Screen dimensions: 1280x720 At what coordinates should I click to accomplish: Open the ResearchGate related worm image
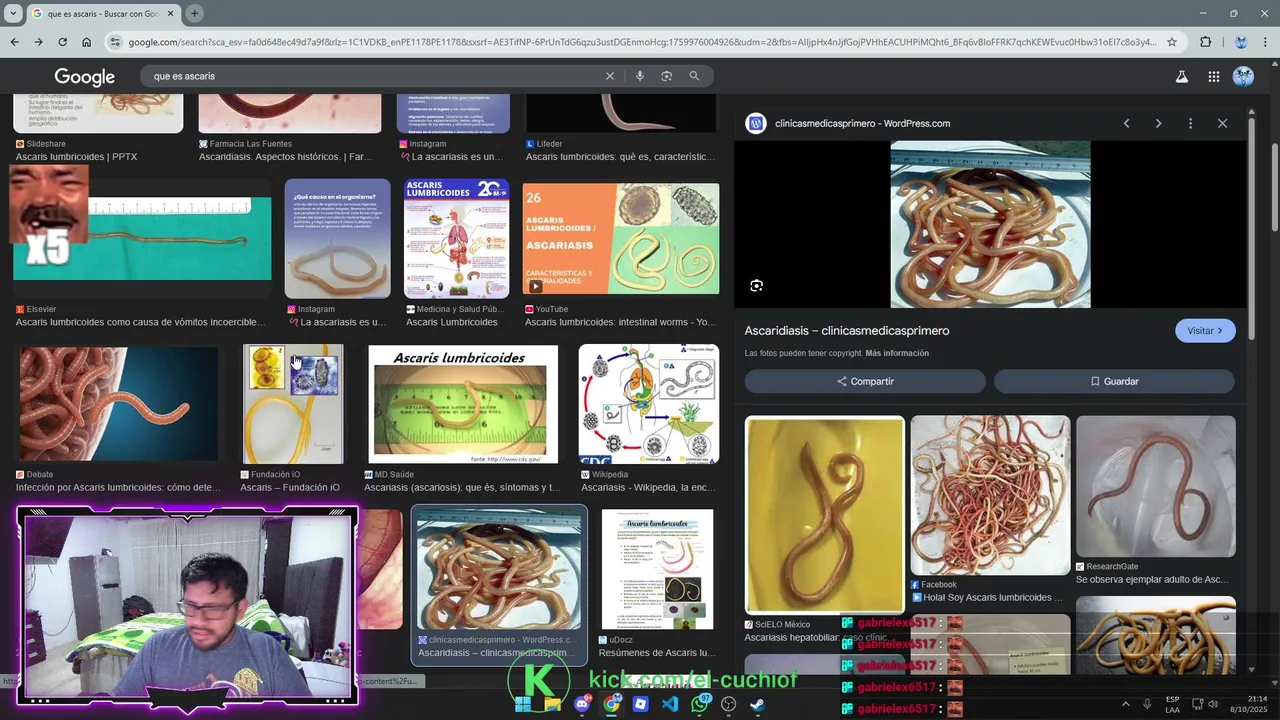click(x=1156, y=486)
